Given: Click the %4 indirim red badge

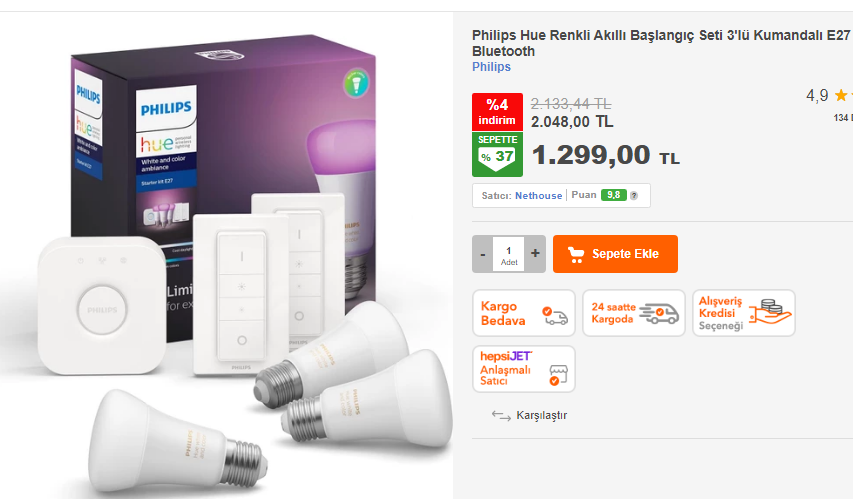Looking at the screenshot, I should click(497, 112).
